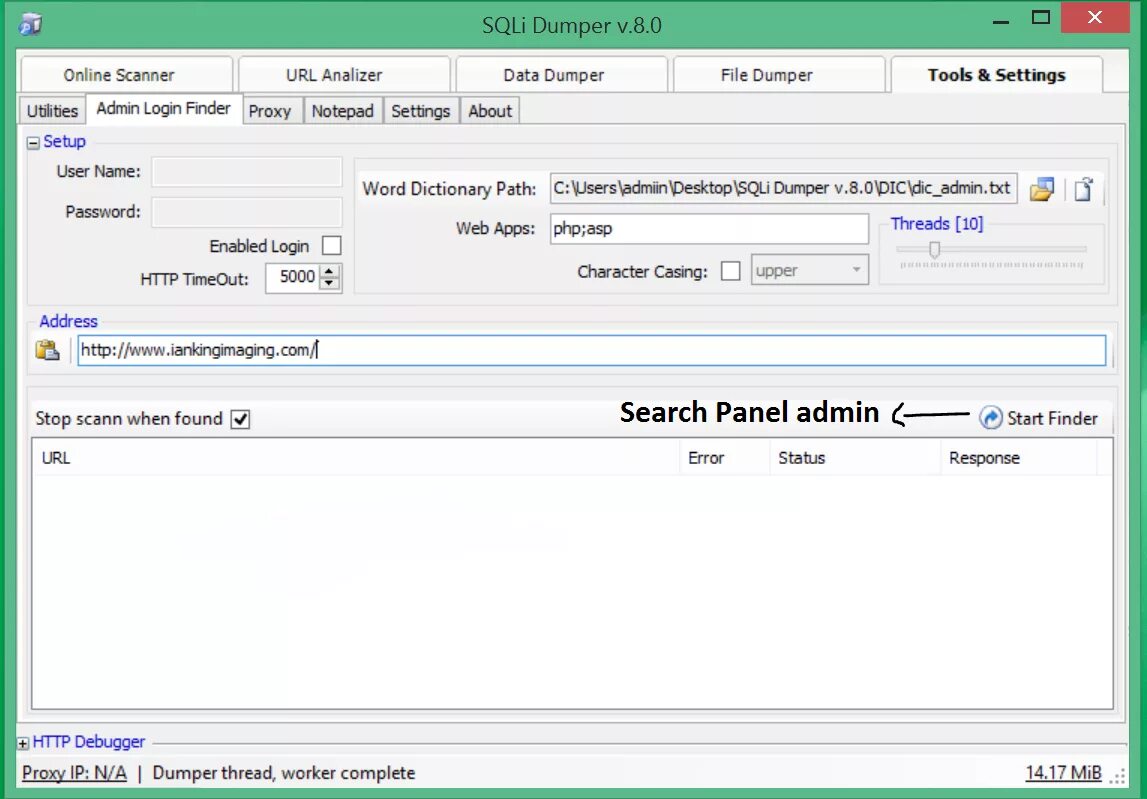
Task: Click the Address URL input field
Action: tap(592, 350)
